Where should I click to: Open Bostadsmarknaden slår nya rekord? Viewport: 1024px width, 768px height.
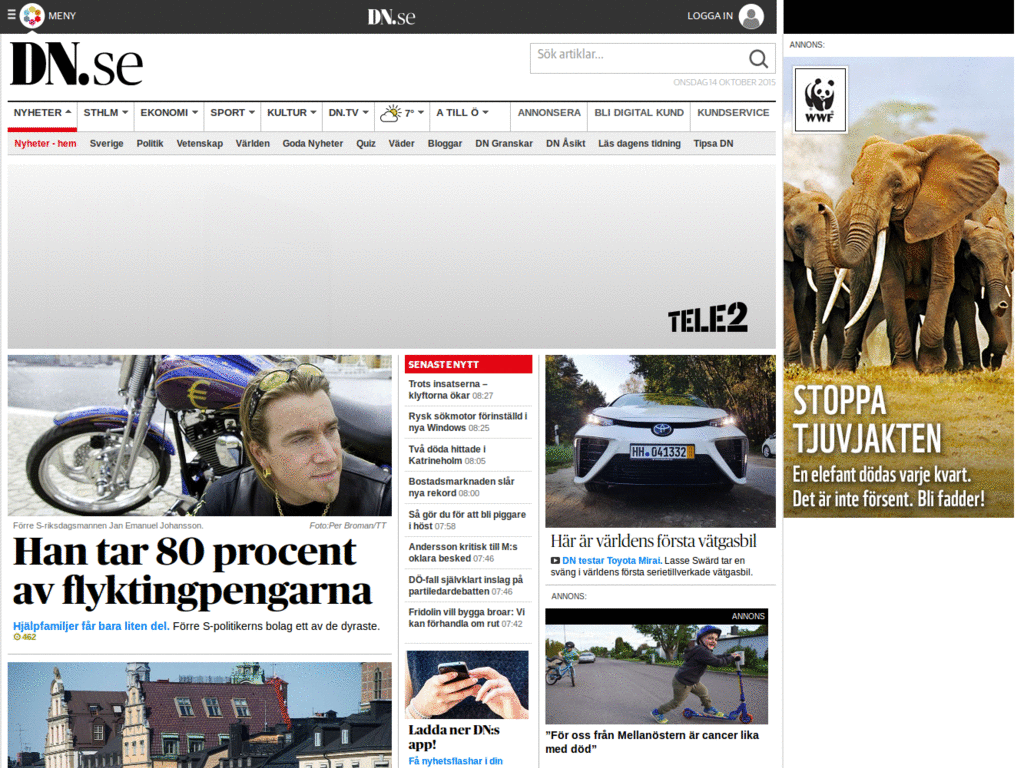tap(461, 487)
